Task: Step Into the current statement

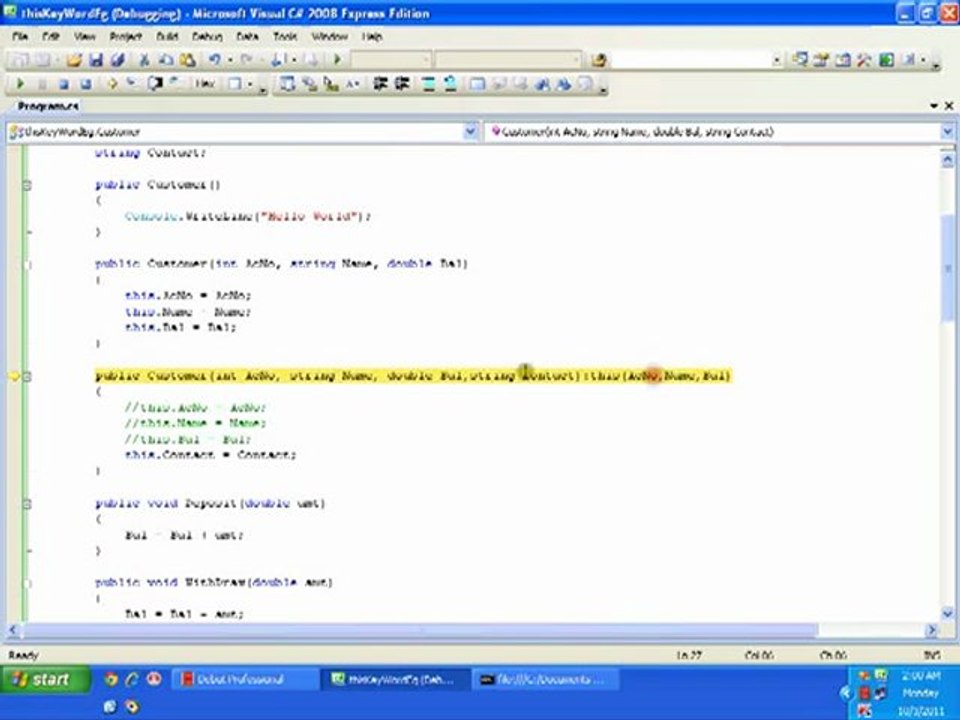Action: (132, 84)
